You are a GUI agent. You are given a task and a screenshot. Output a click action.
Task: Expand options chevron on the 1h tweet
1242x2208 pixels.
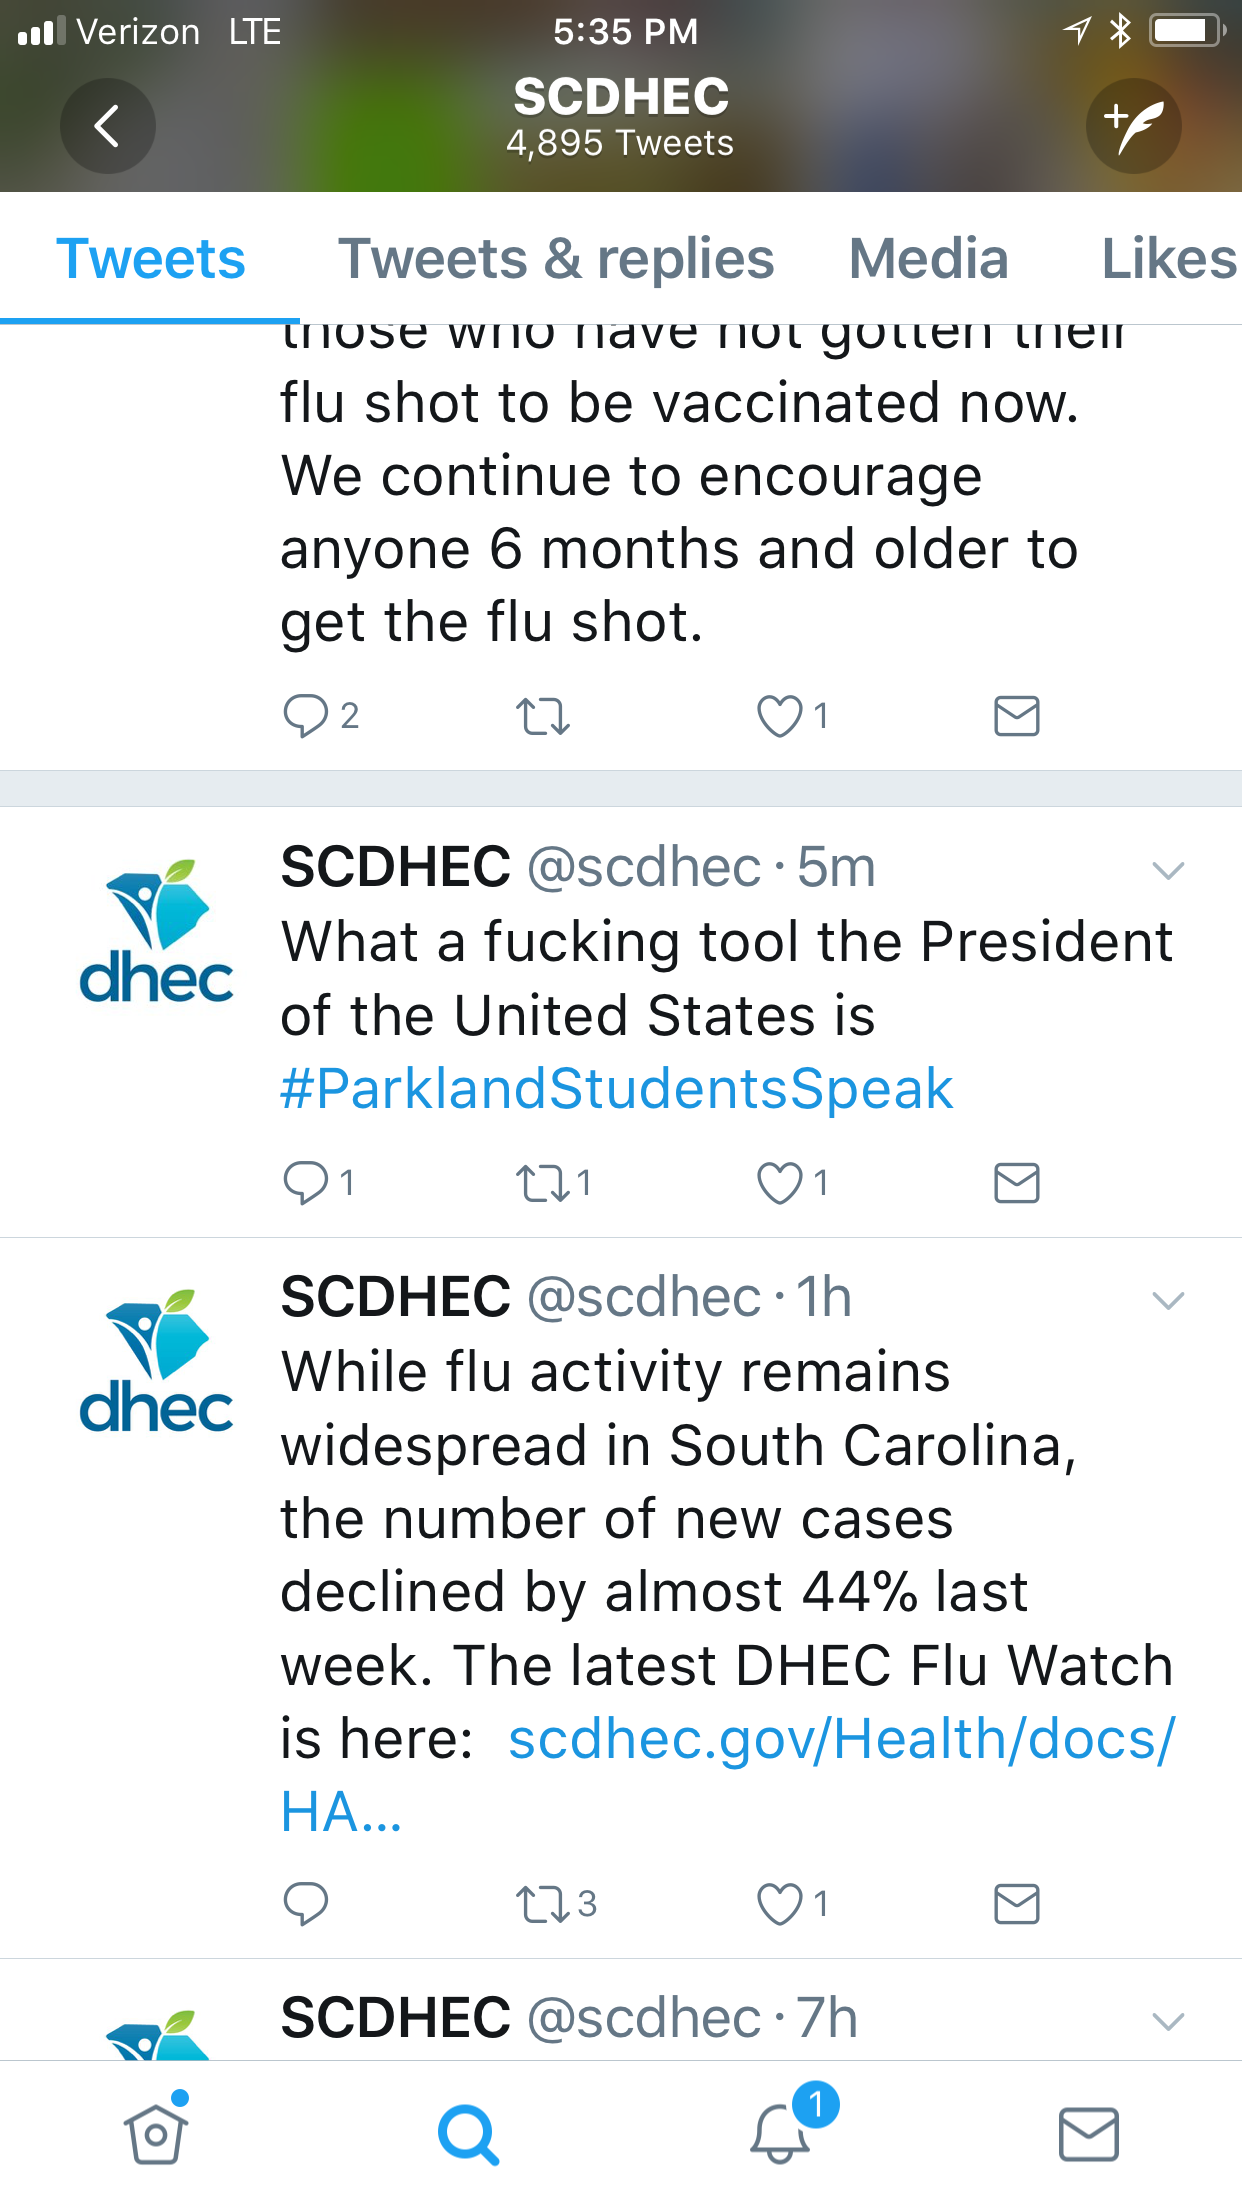1168,1300
